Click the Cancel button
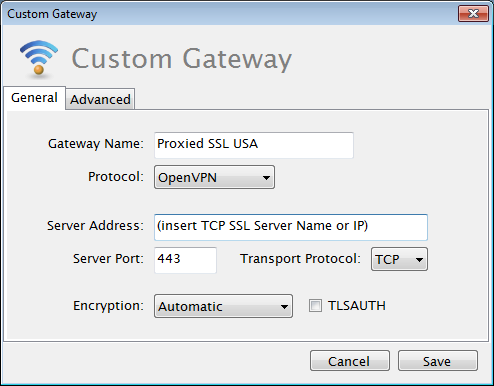The height and width of the screenshot is (386, 494). pos(350,361)
